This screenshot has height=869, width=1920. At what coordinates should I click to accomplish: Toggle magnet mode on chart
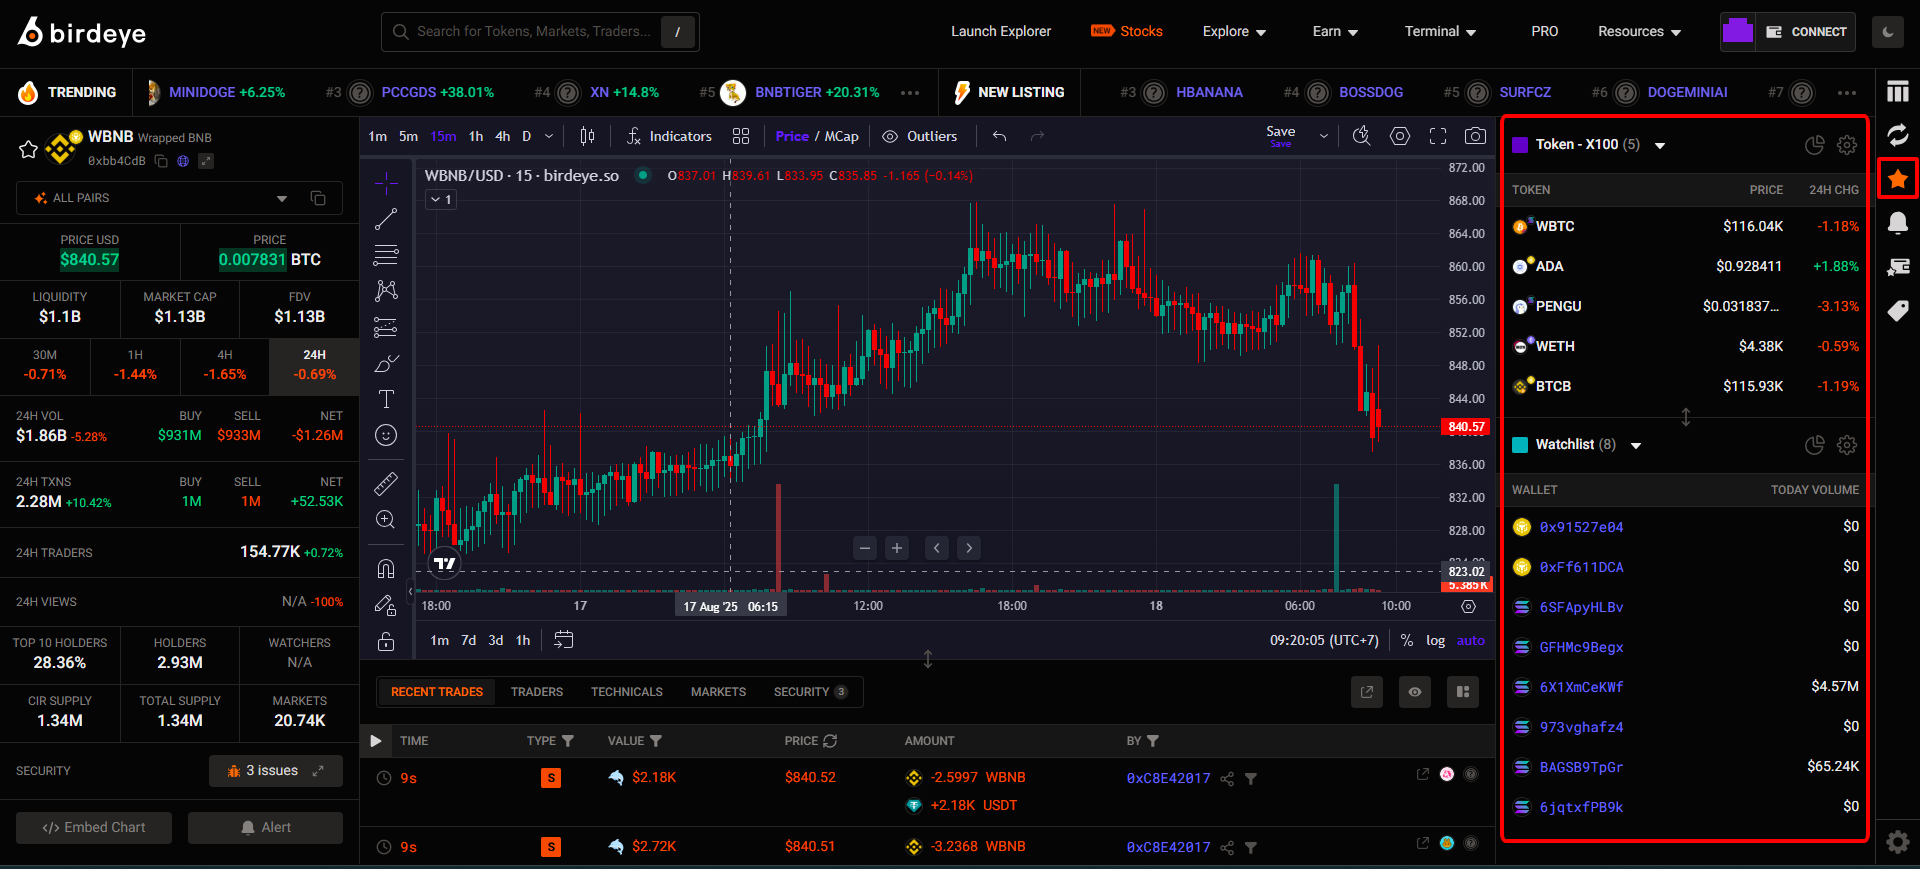pyautogui.click(x=386, y=569)
